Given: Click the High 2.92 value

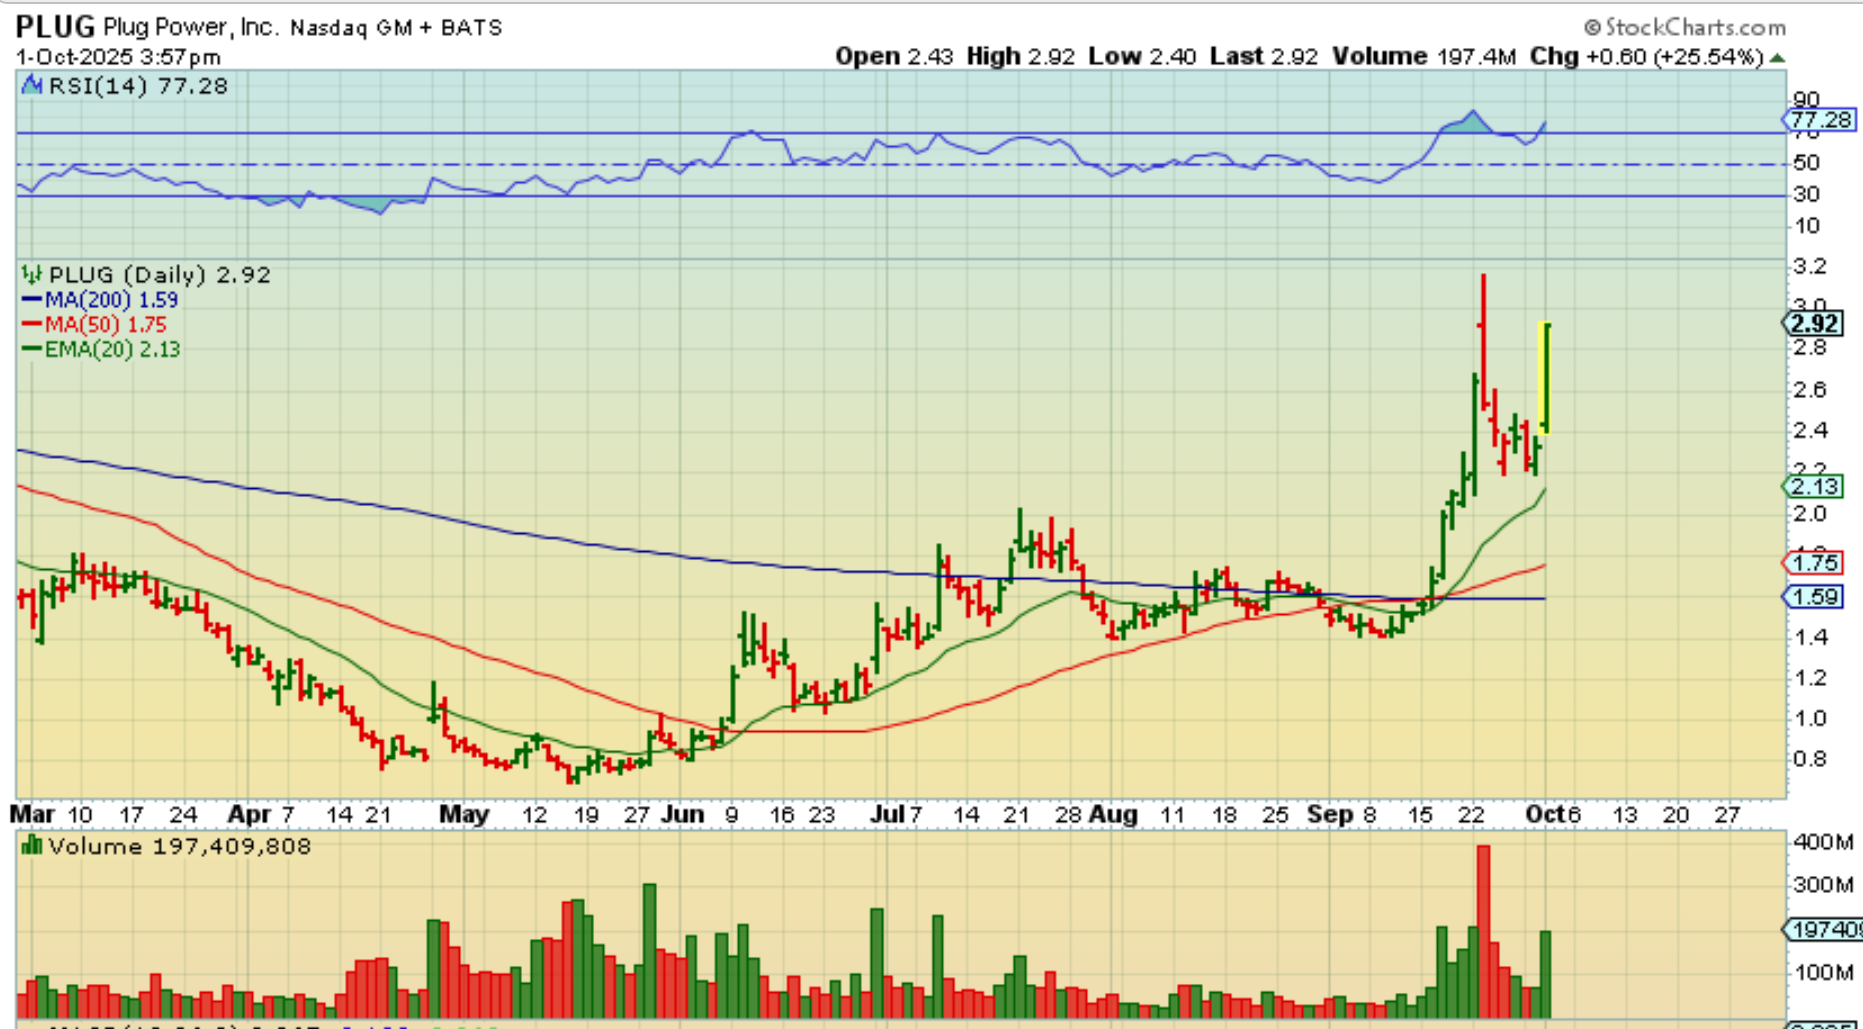Looking at the screenshot, I should click(1020, 57).
